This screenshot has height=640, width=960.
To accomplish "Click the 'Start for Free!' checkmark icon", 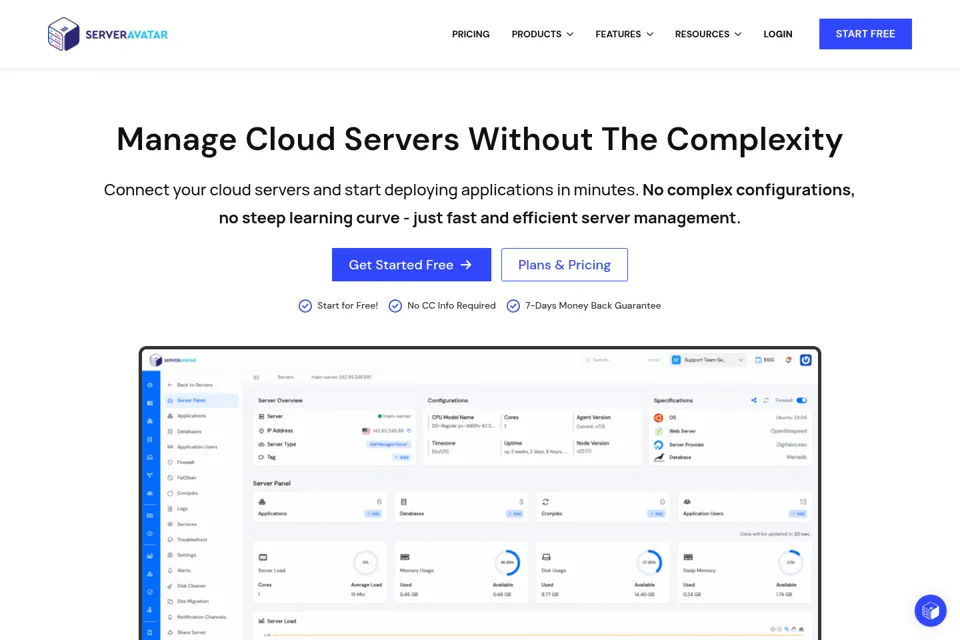I will [x=305, y=306].
